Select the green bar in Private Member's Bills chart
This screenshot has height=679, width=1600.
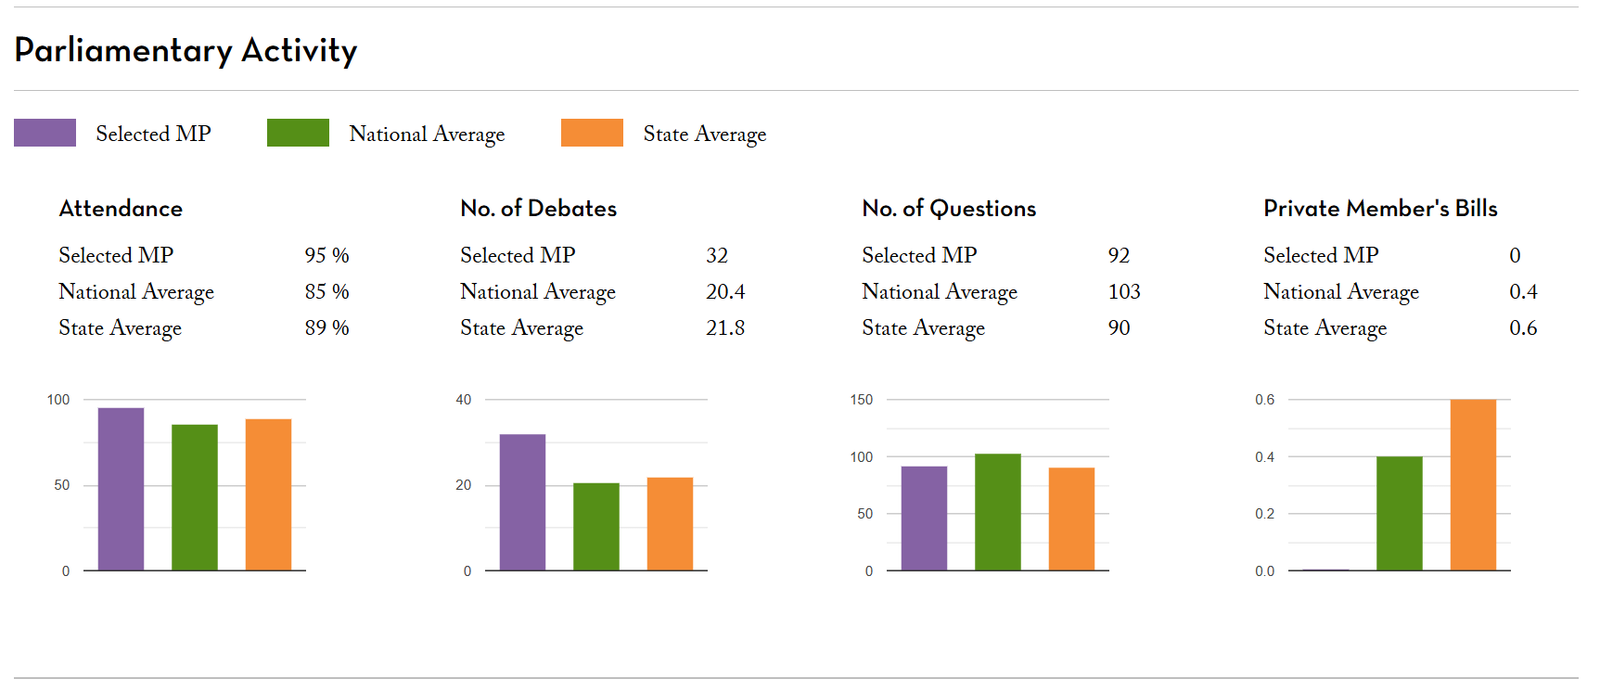tap(1399, 514)
